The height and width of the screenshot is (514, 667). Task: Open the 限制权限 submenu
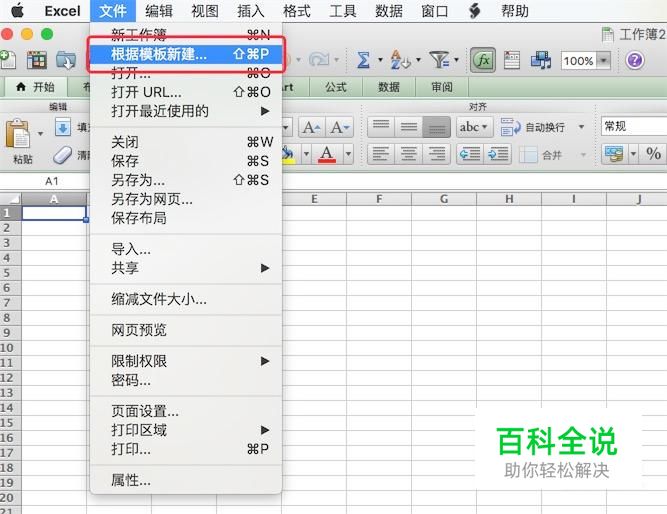(186, 361)
